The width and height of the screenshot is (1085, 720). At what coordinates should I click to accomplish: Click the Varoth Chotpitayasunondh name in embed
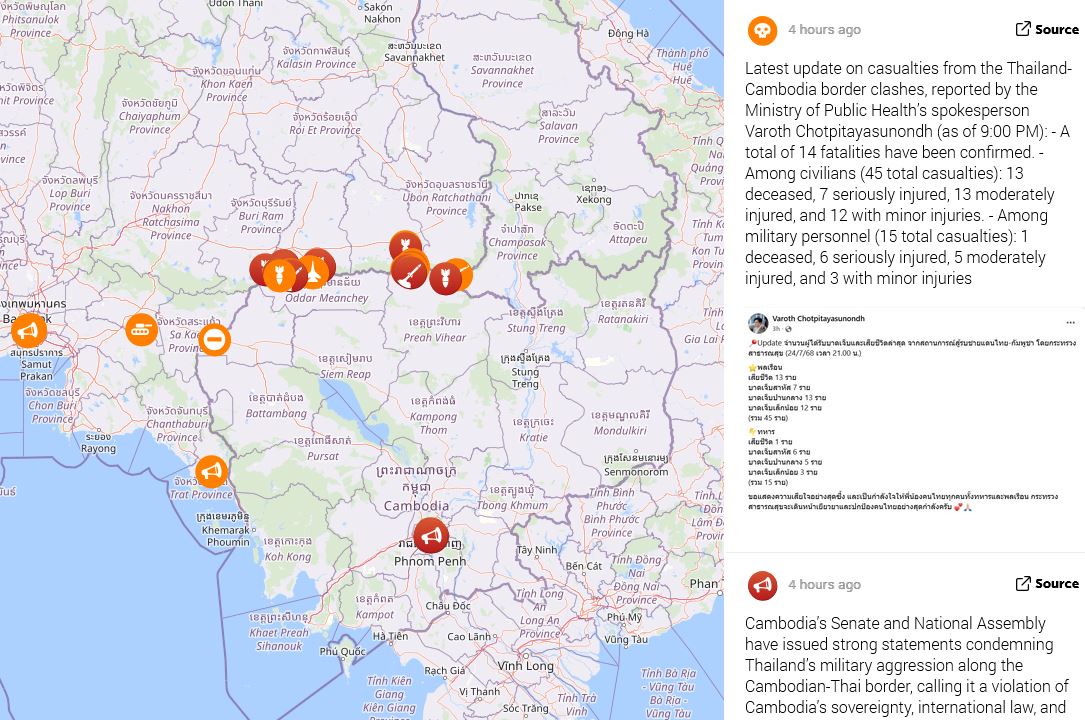click(819, 319)
